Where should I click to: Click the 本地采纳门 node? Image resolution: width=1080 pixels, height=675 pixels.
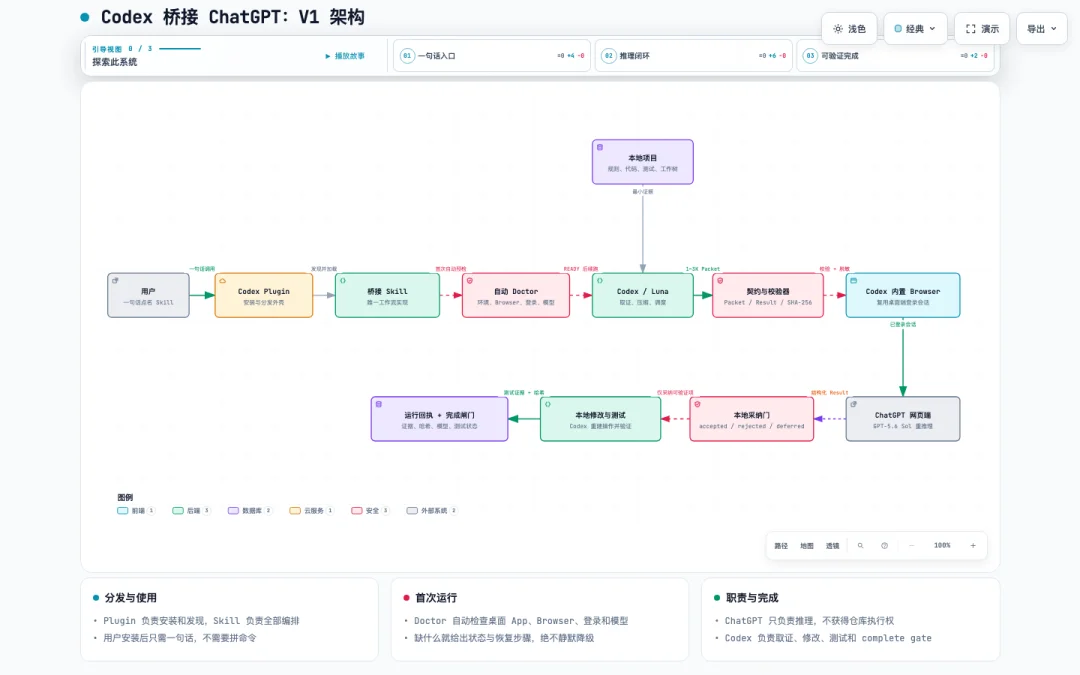click(x=751, y=419)
